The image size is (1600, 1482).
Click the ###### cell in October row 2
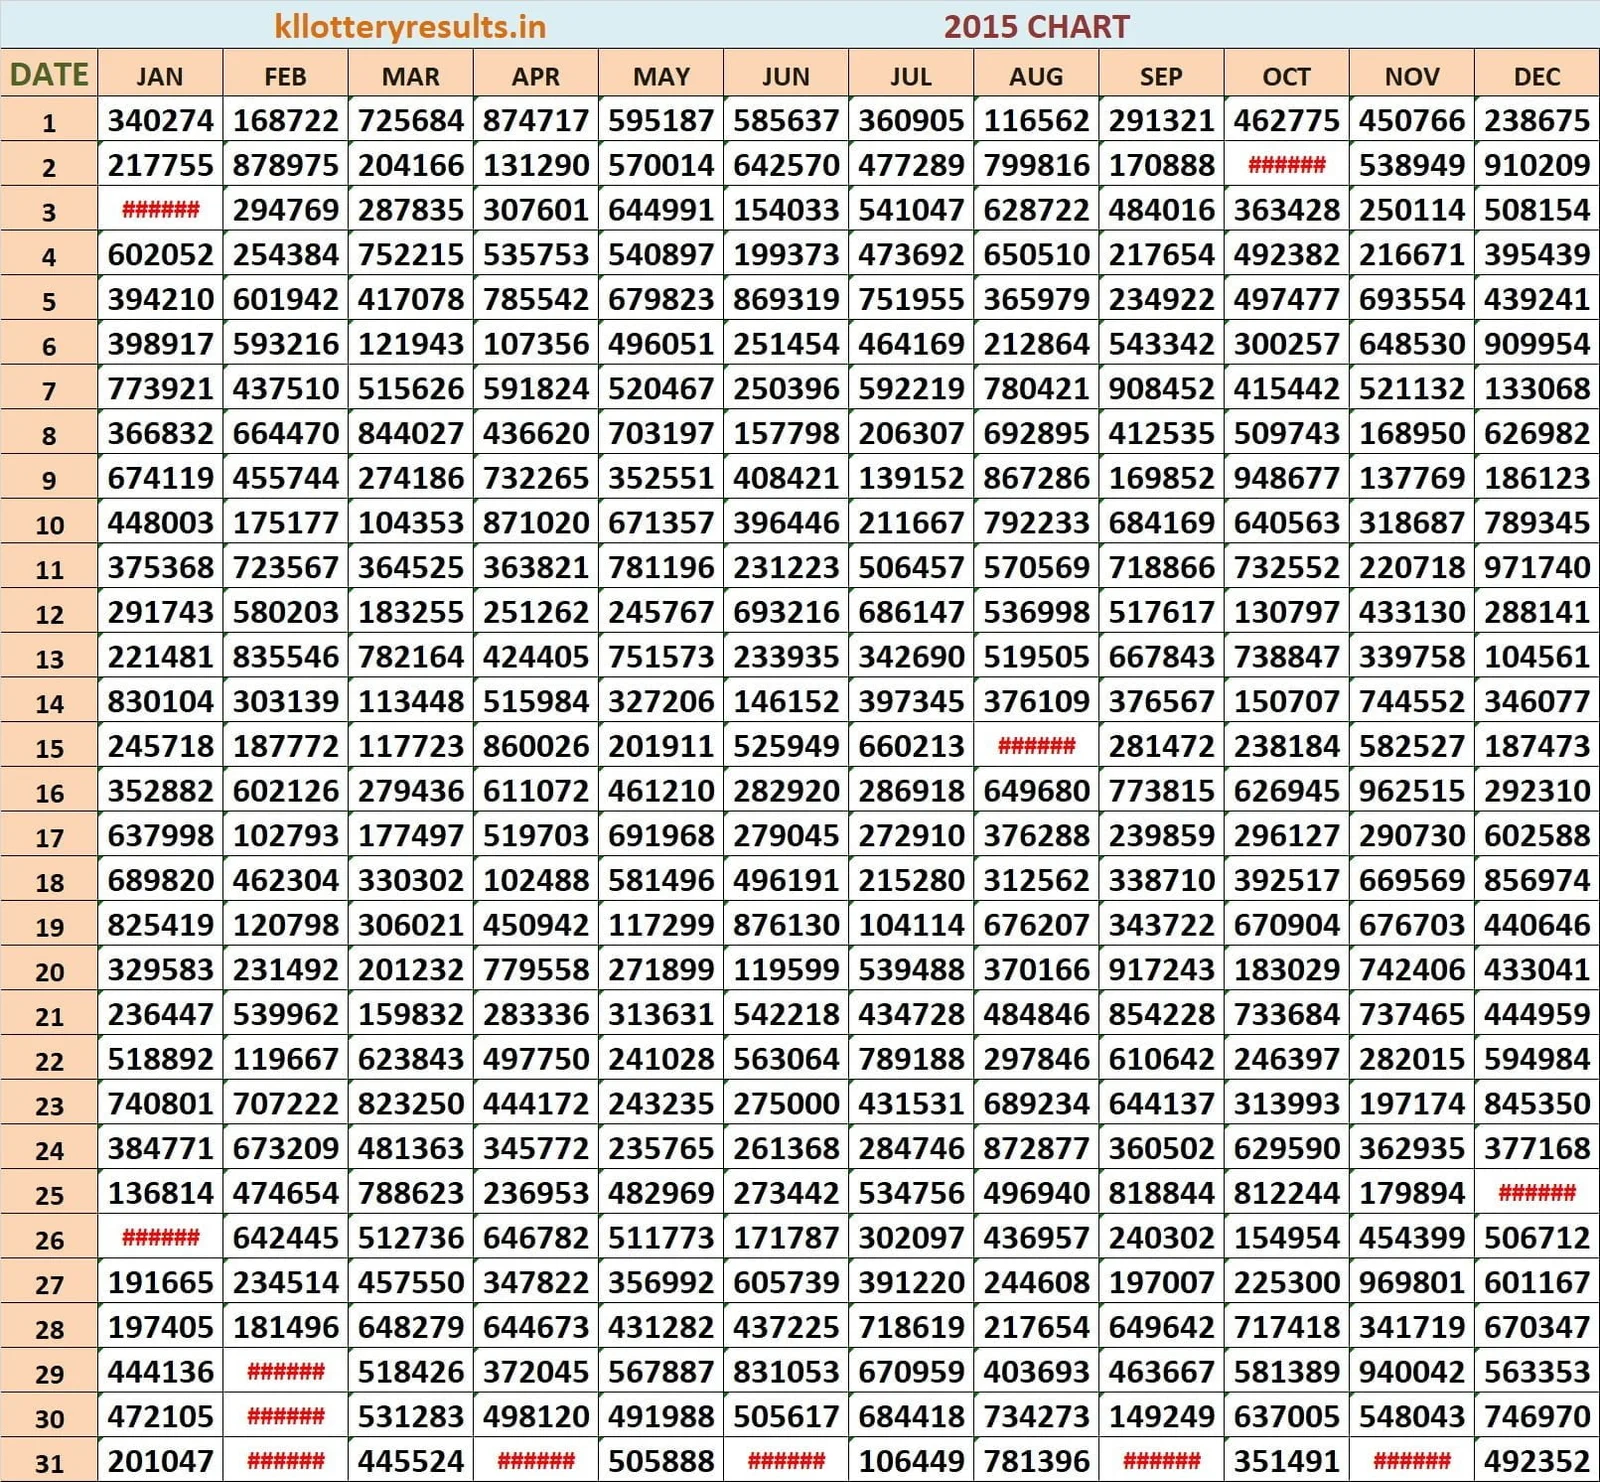tap(1285, 164)
